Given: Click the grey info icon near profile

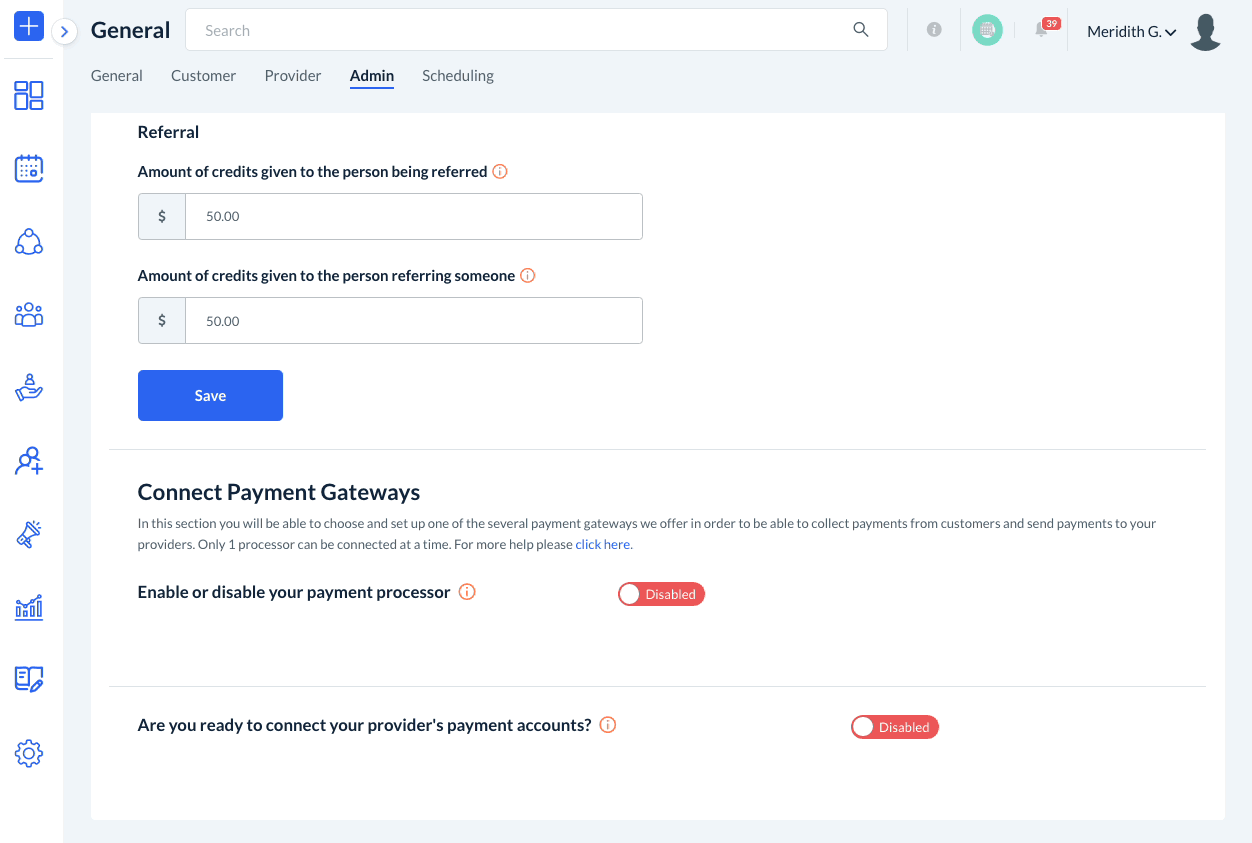Looking at the screenshot, I should [934, 29].
